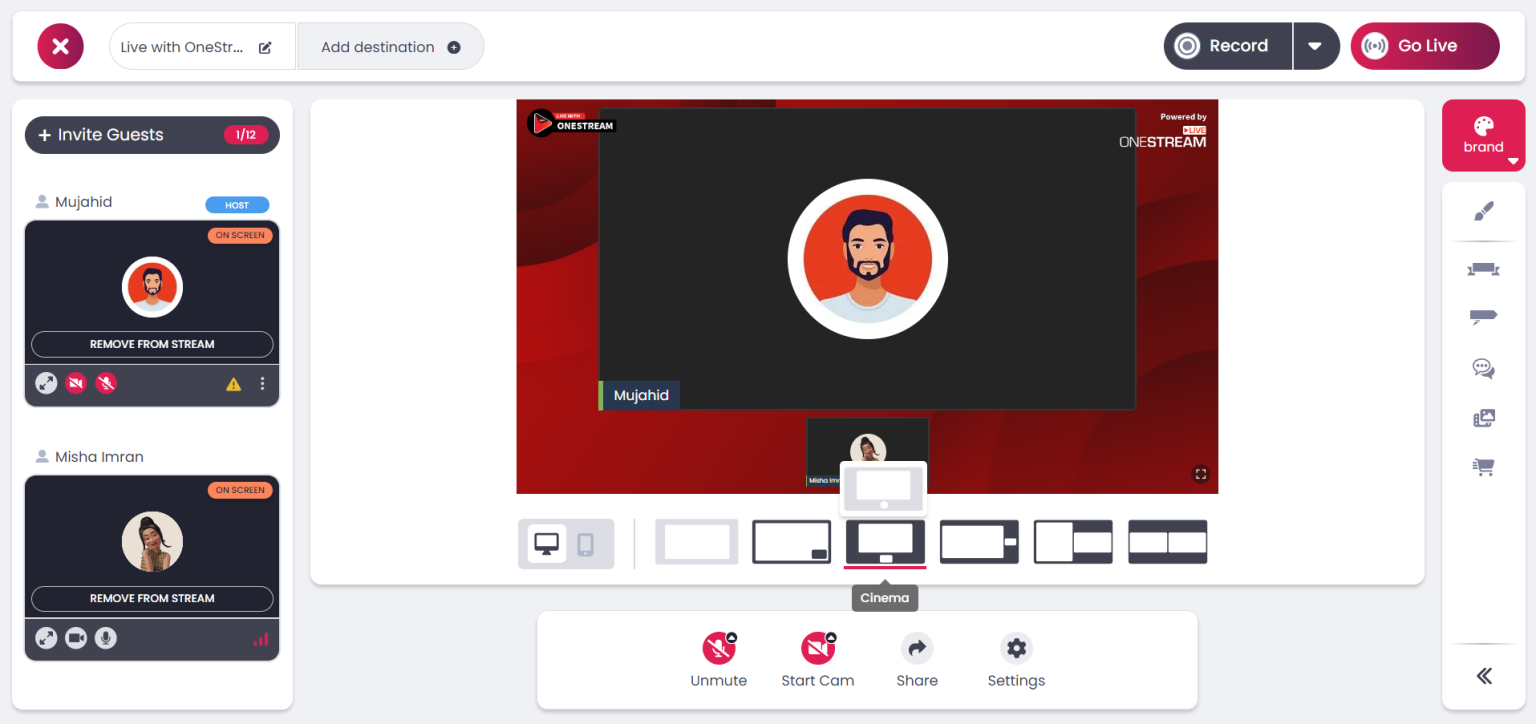The image size is (1536, 724).
Task: Open the comments chat panel
Action: (x=1483, y=368)
